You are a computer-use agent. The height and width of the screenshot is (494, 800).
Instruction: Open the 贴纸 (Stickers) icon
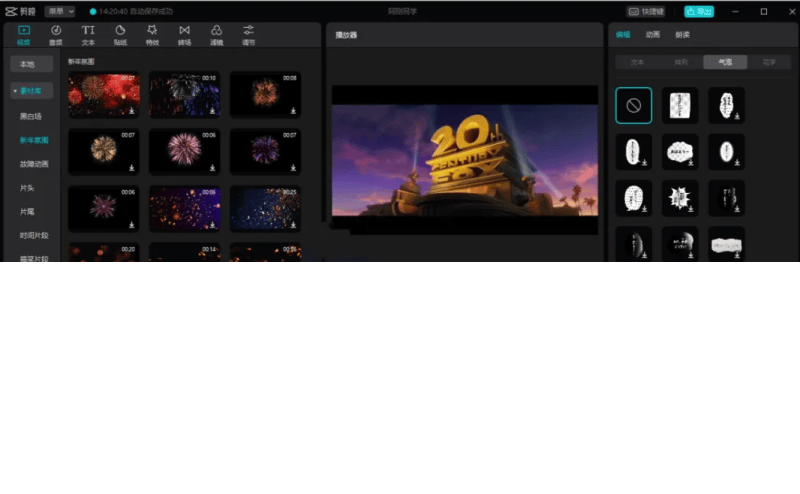tap(120, 35)
